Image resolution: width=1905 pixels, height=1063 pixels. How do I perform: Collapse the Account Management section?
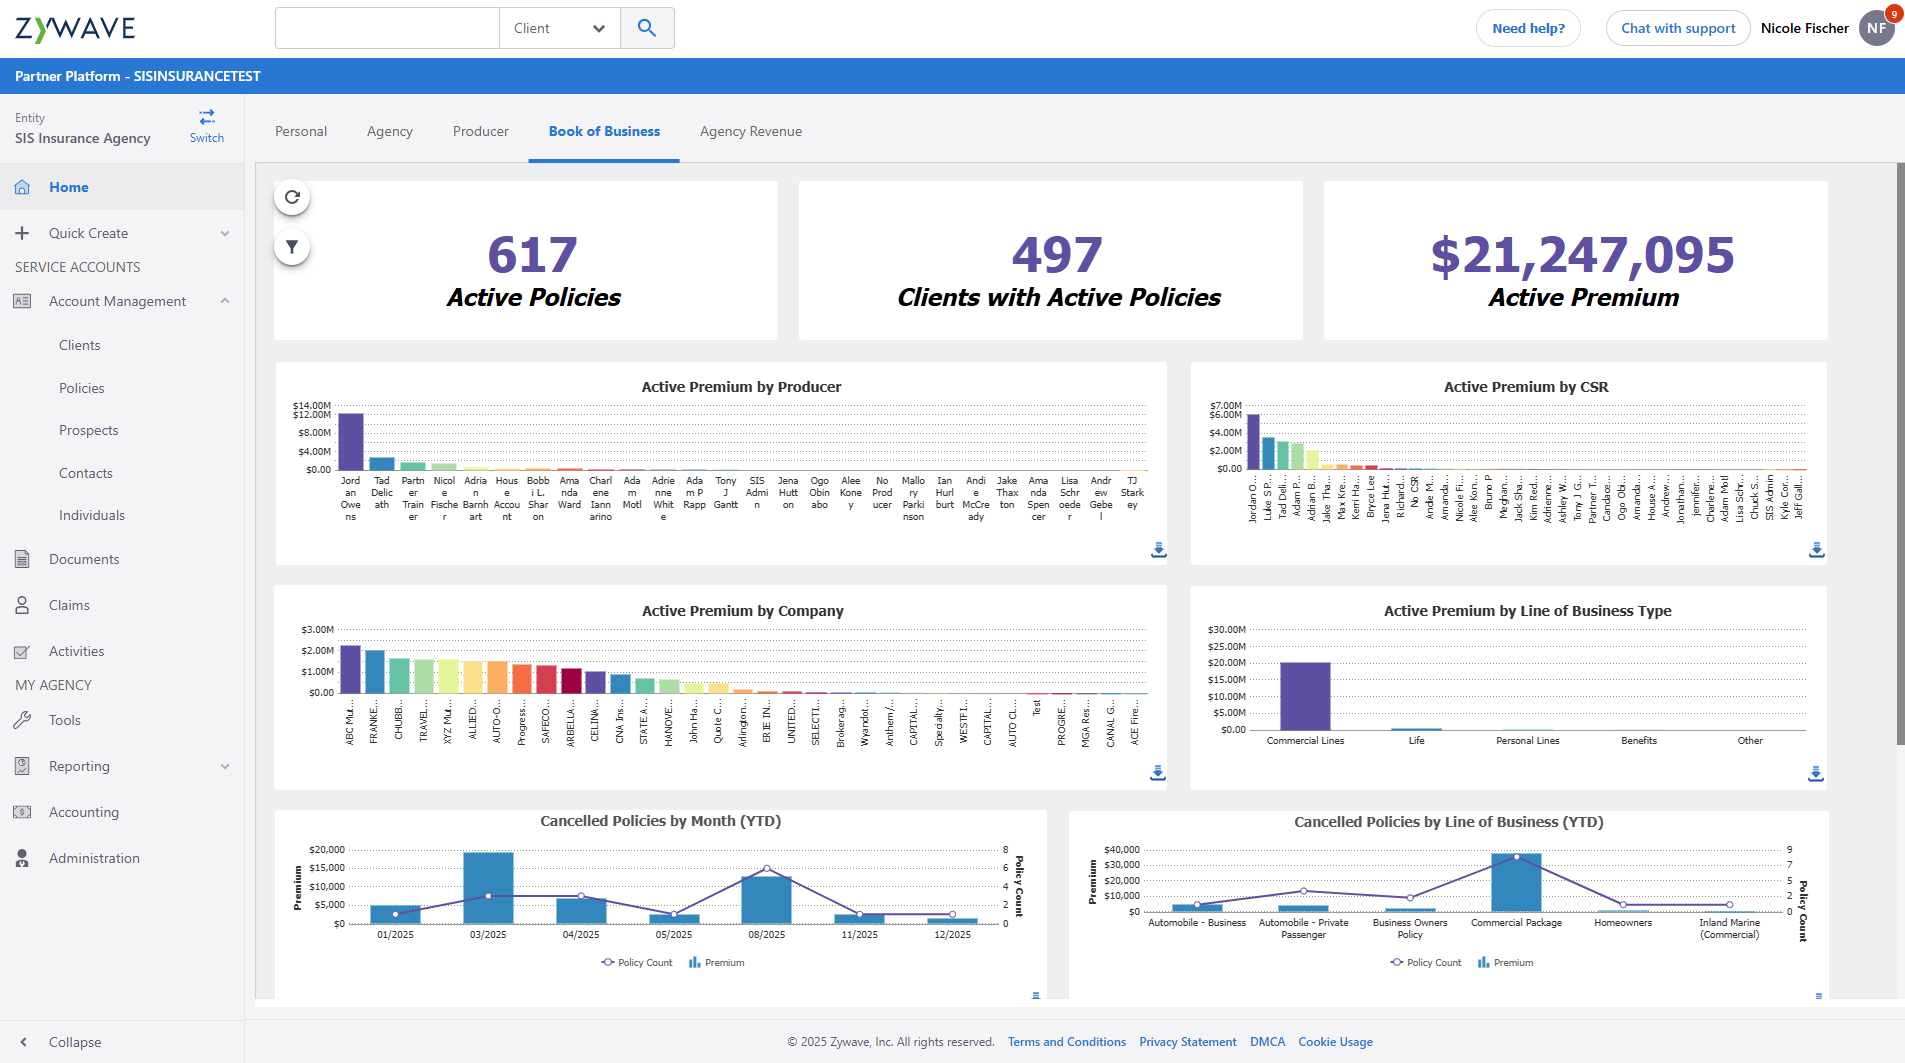tap(225, 301)
